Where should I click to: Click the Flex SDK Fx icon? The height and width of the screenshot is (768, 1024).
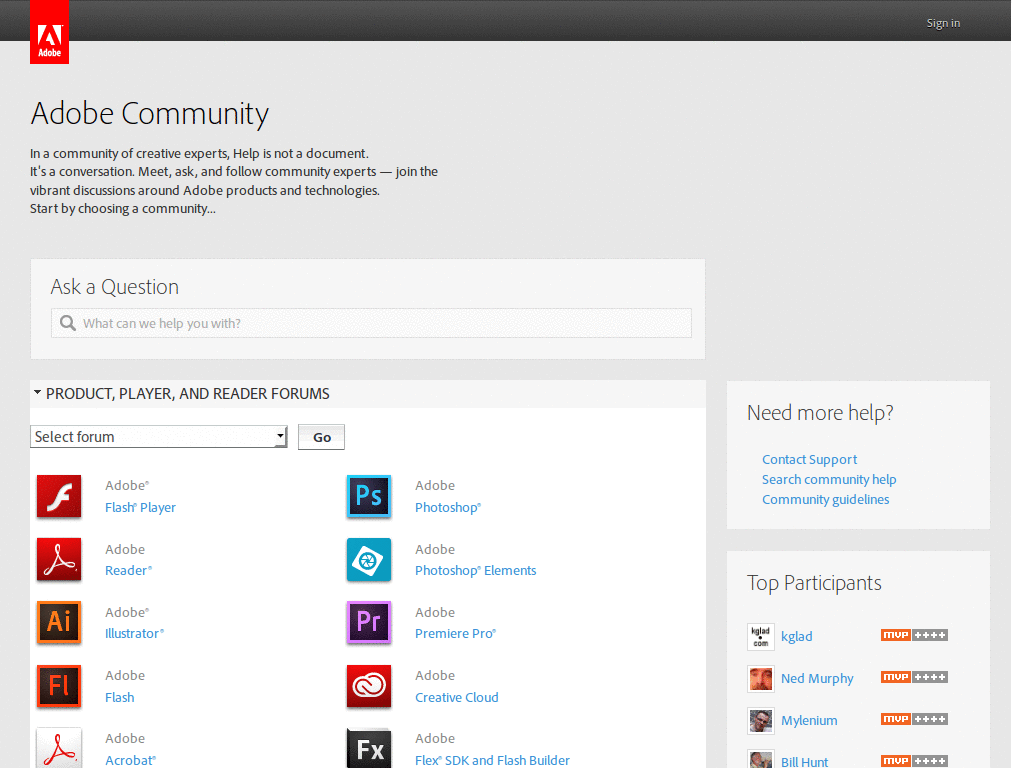[369, 749]
